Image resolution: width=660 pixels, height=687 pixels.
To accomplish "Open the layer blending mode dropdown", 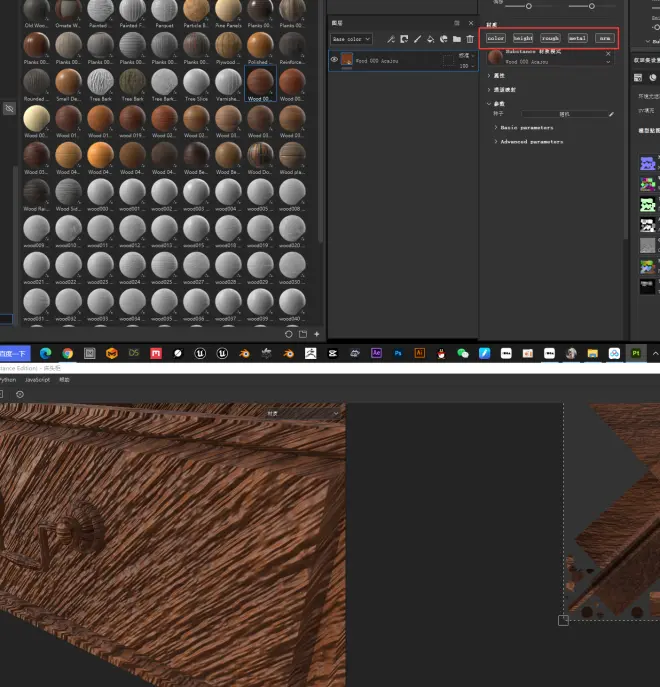I will [x=466, y=56].
